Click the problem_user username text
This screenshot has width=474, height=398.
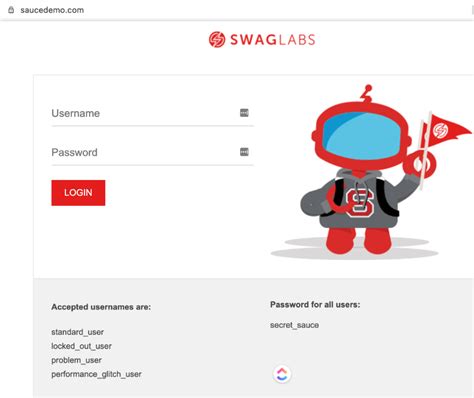point(76,360)
